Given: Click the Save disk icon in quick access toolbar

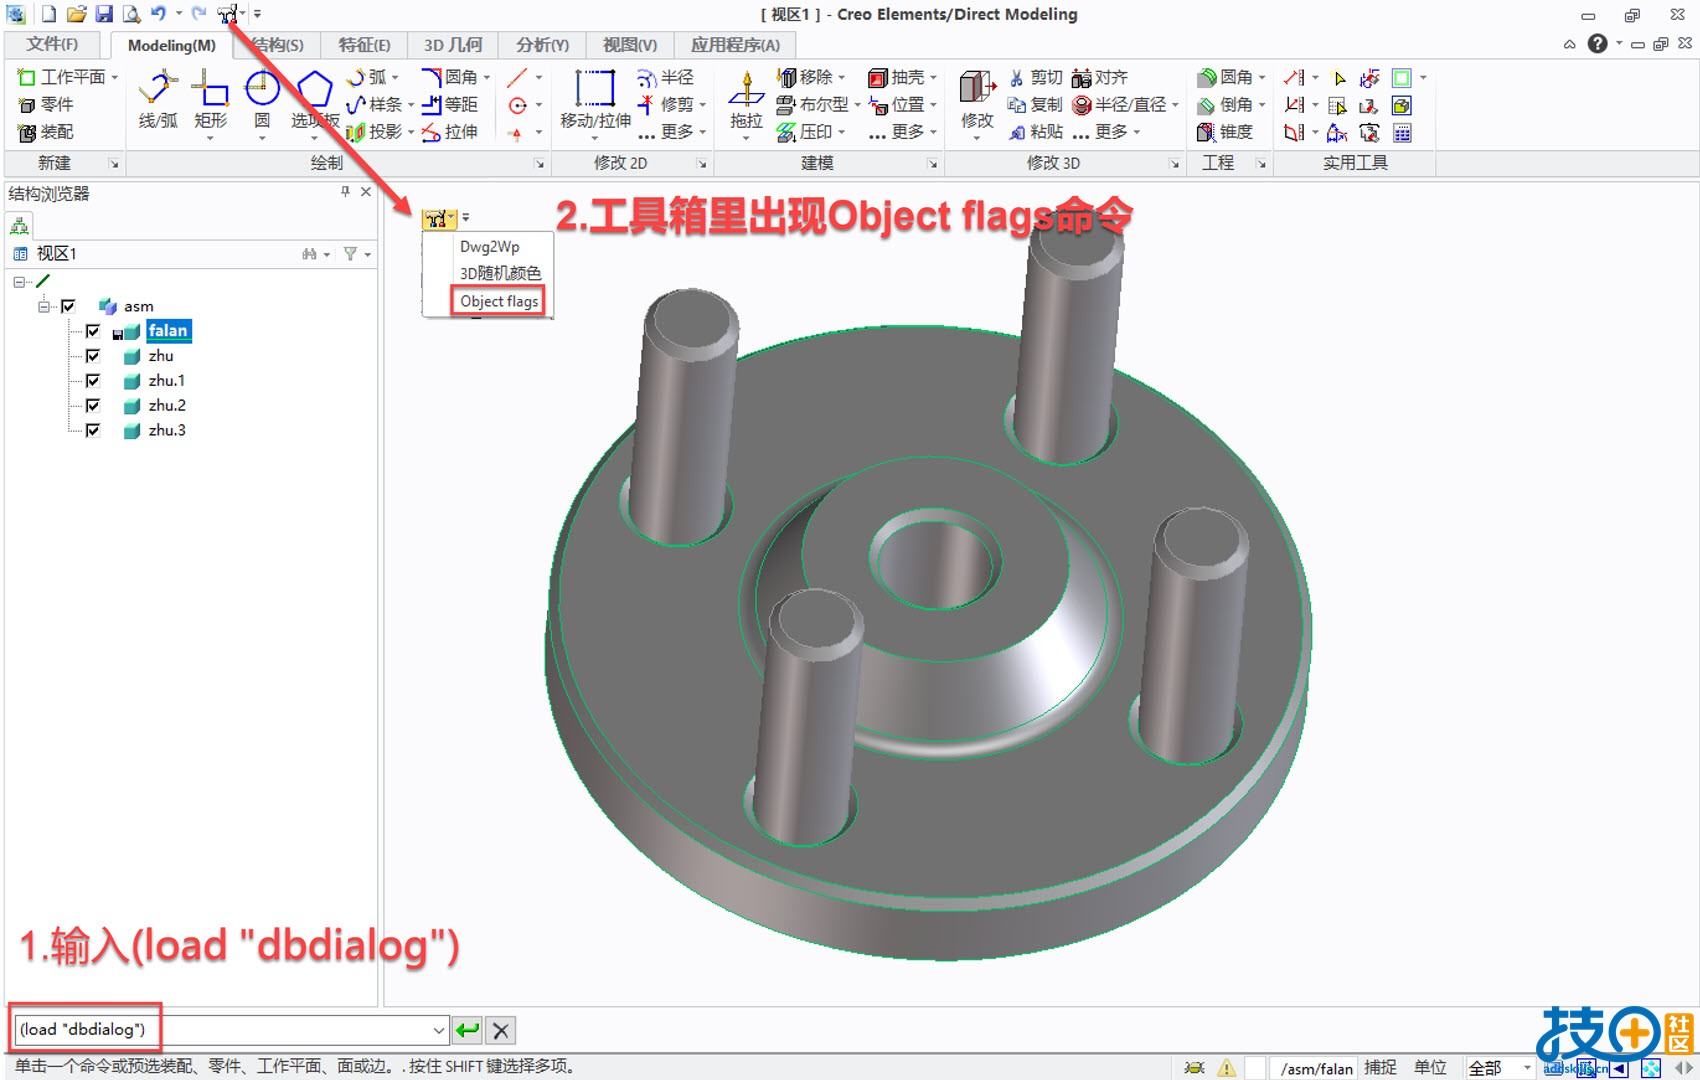Looking at the screenshot, I should [104, 14].
